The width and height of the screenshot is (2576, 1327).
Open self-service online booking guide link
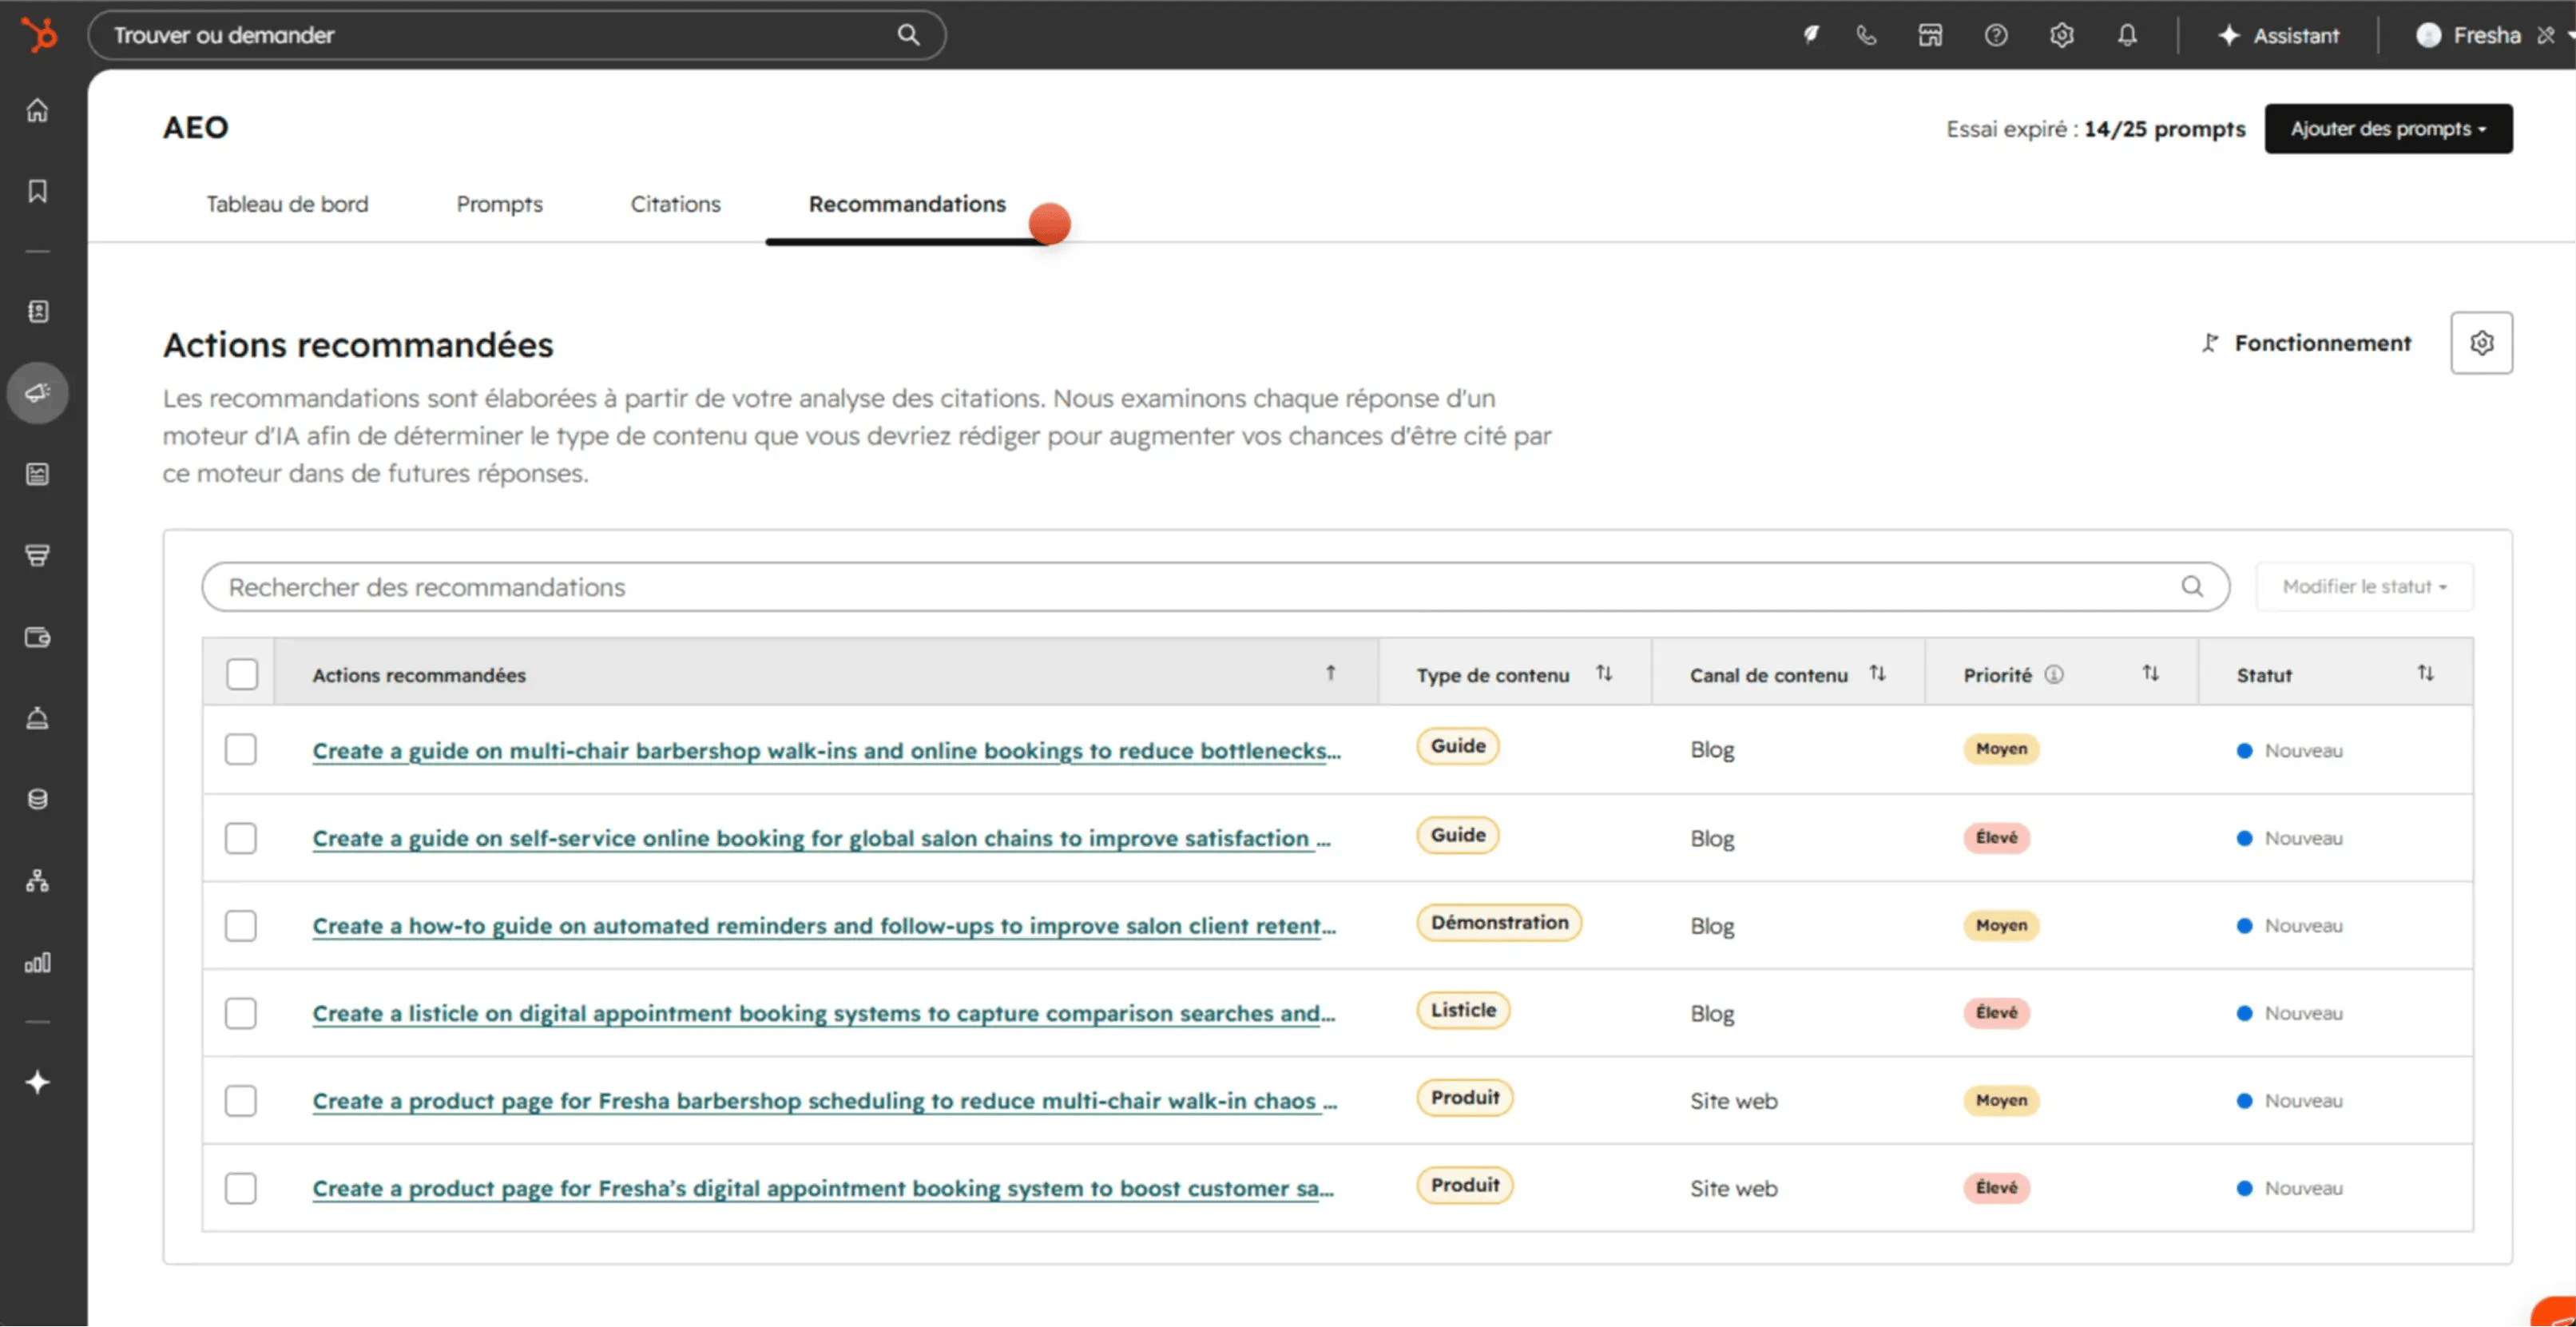[x=821, y=839]
